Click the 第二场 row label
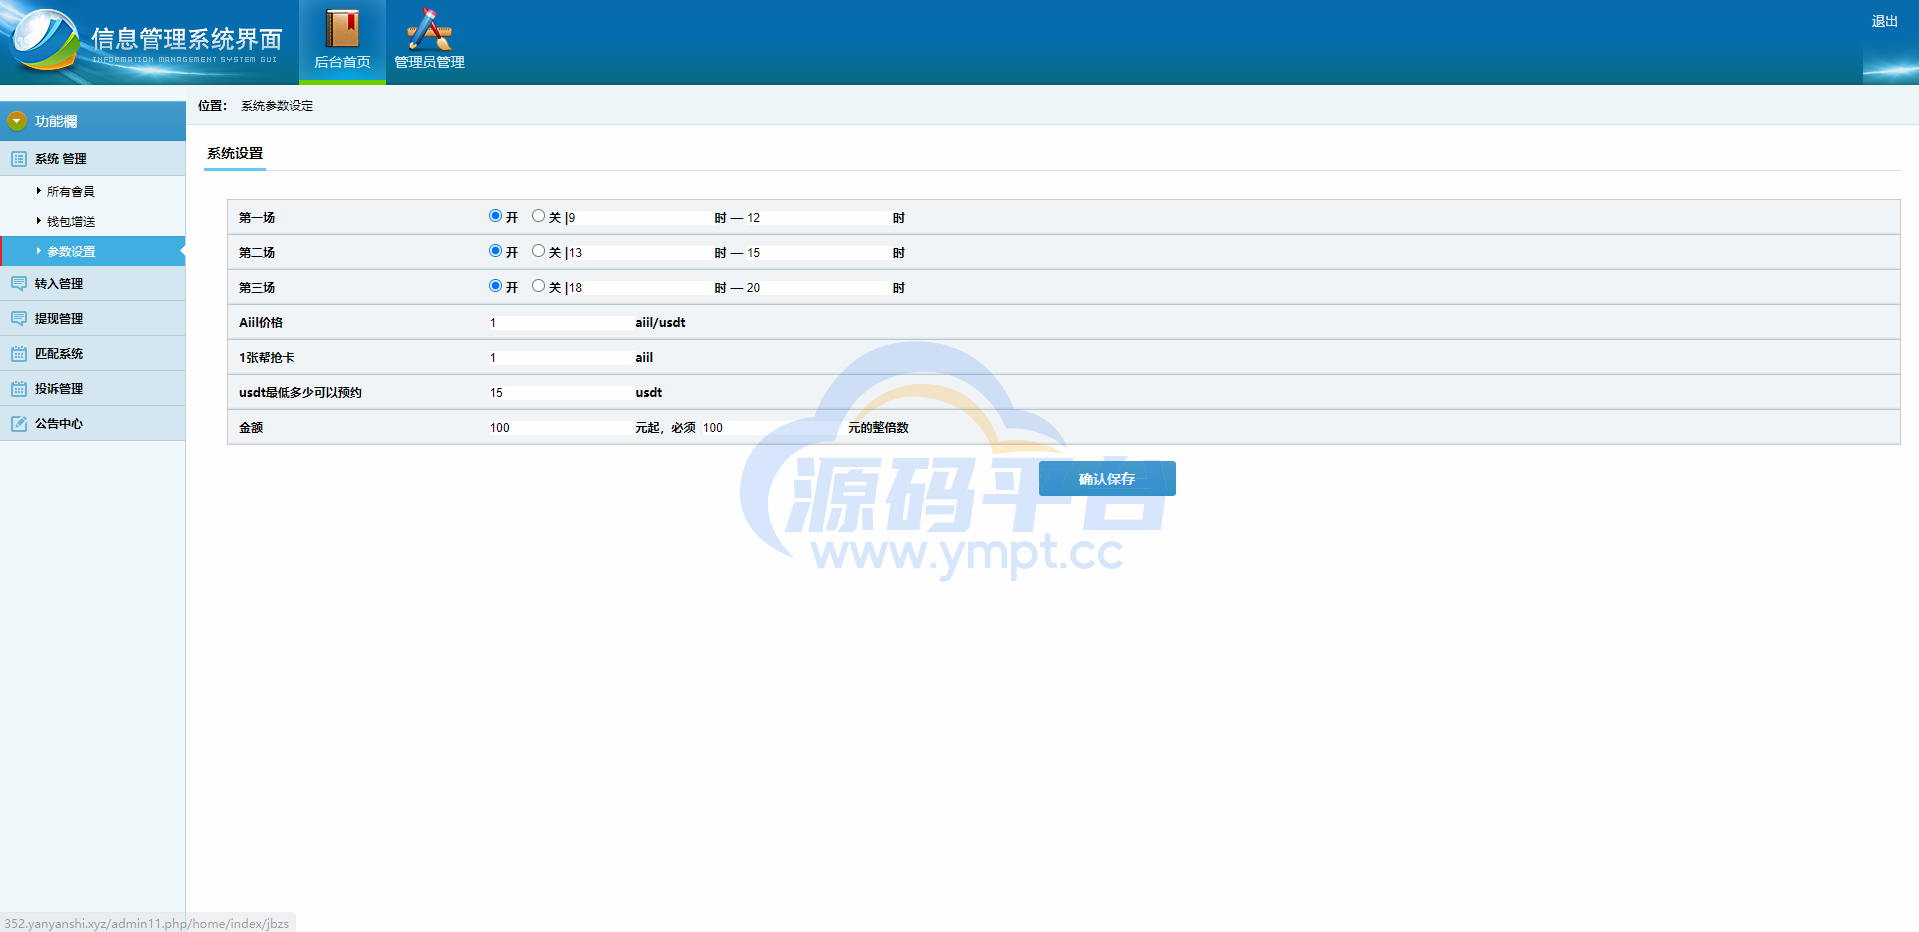Screen dimensions: 1919x932 tap(257, 253)
